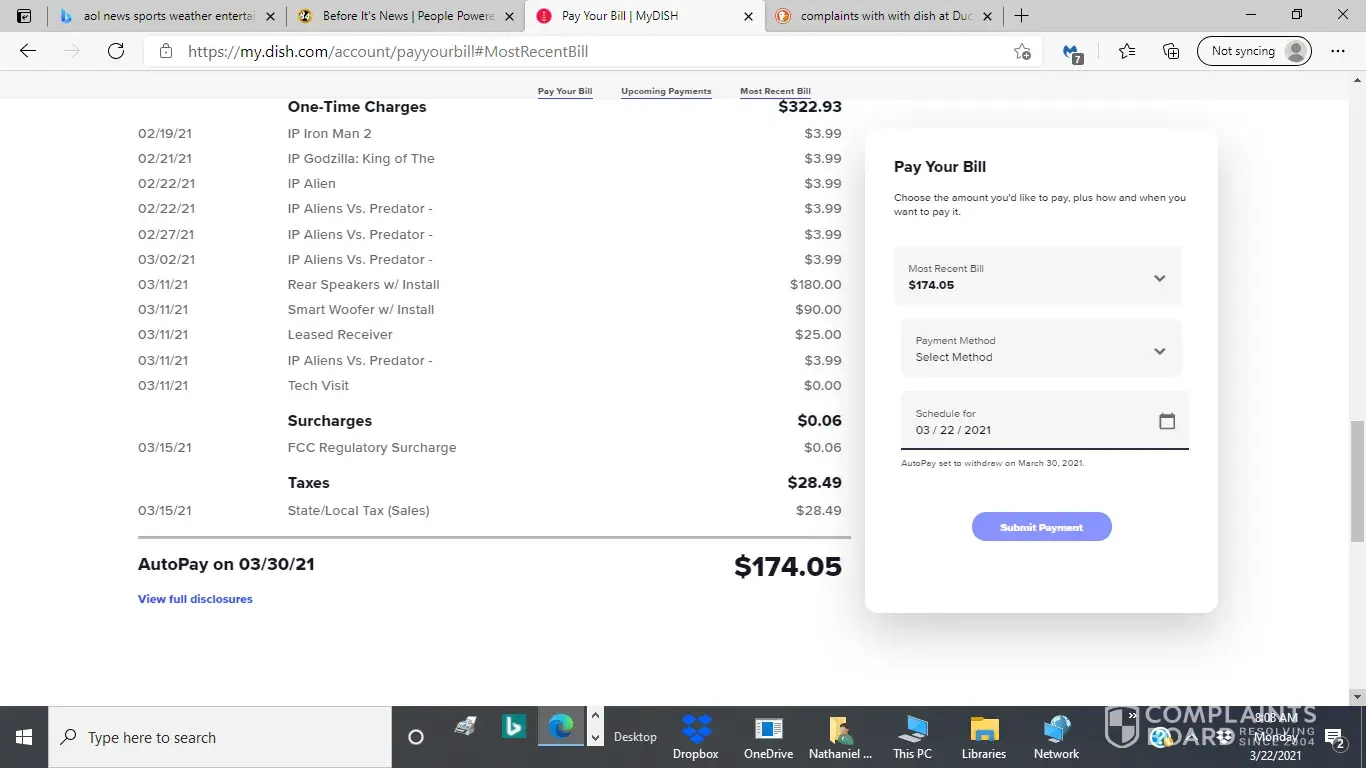The width and height of the screenshot is (1366, 768).
Task: Expand the Payment Method dropdown
Action: tap(1159, 350)
